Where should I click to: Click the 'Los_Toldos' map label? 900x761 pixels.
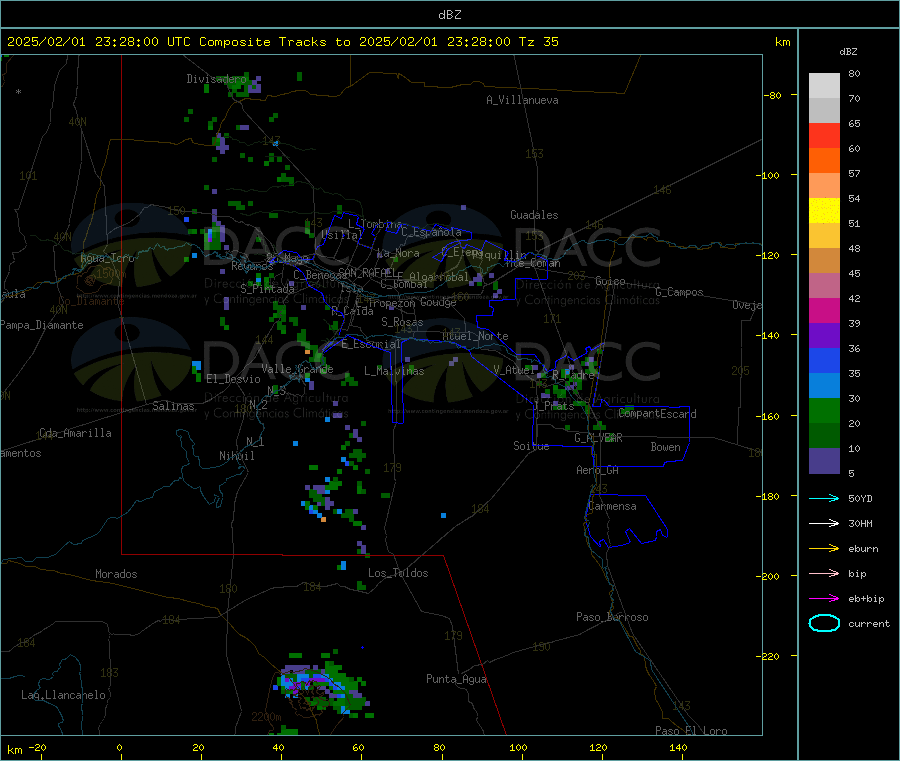tap(398, 573)
